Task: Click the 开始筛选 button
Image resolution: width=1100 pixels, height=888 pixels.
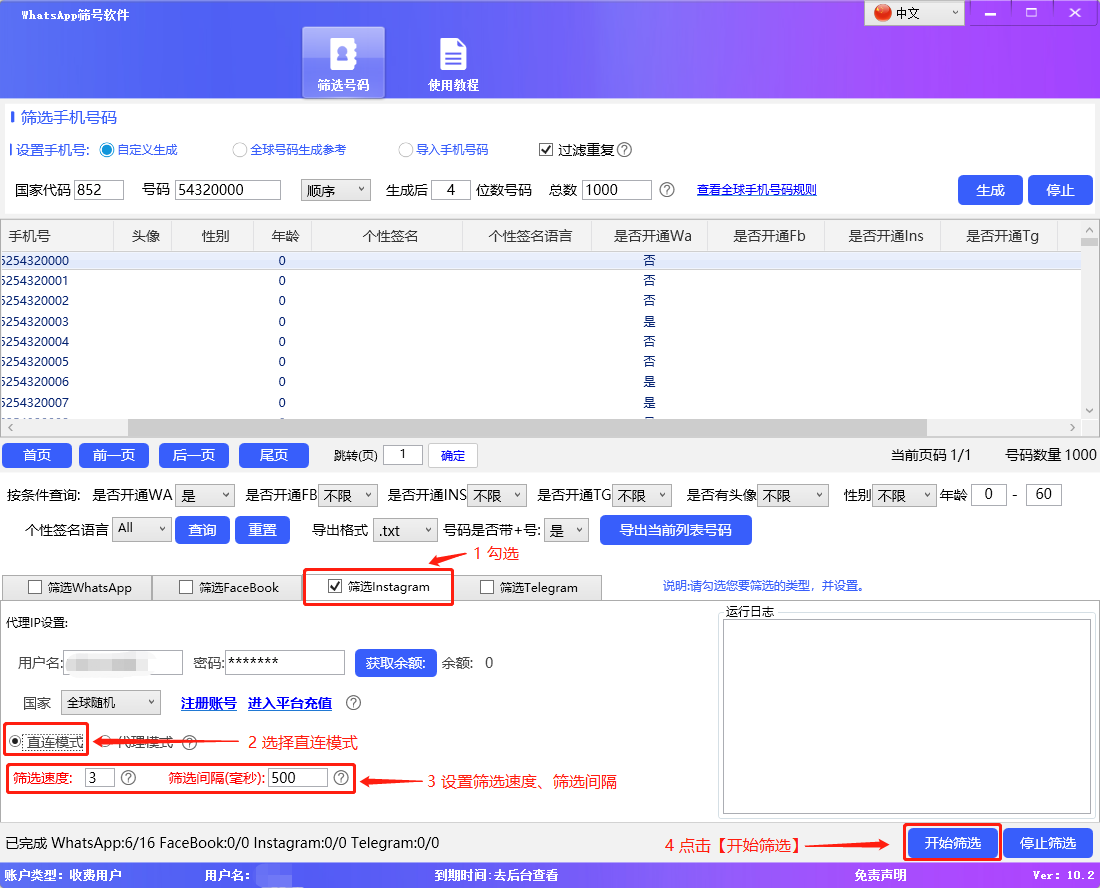Action: [951, 843]
